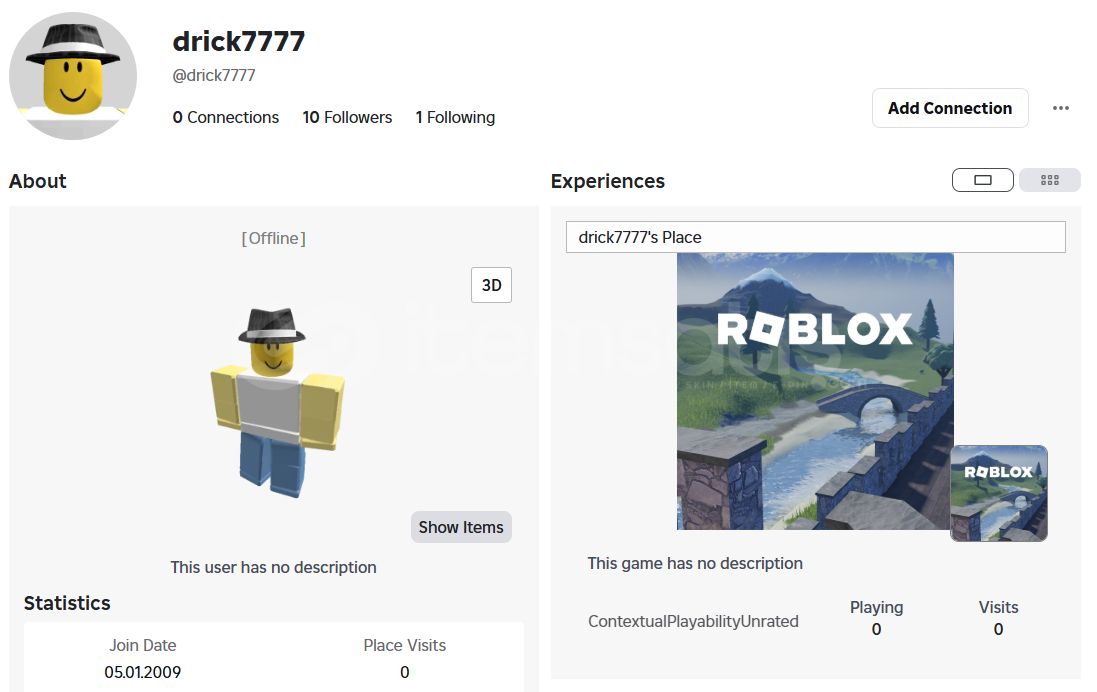Switch Experiences to grid view
The width and height of the screenshot is (1097, 692).
[x=1049, y=180]
